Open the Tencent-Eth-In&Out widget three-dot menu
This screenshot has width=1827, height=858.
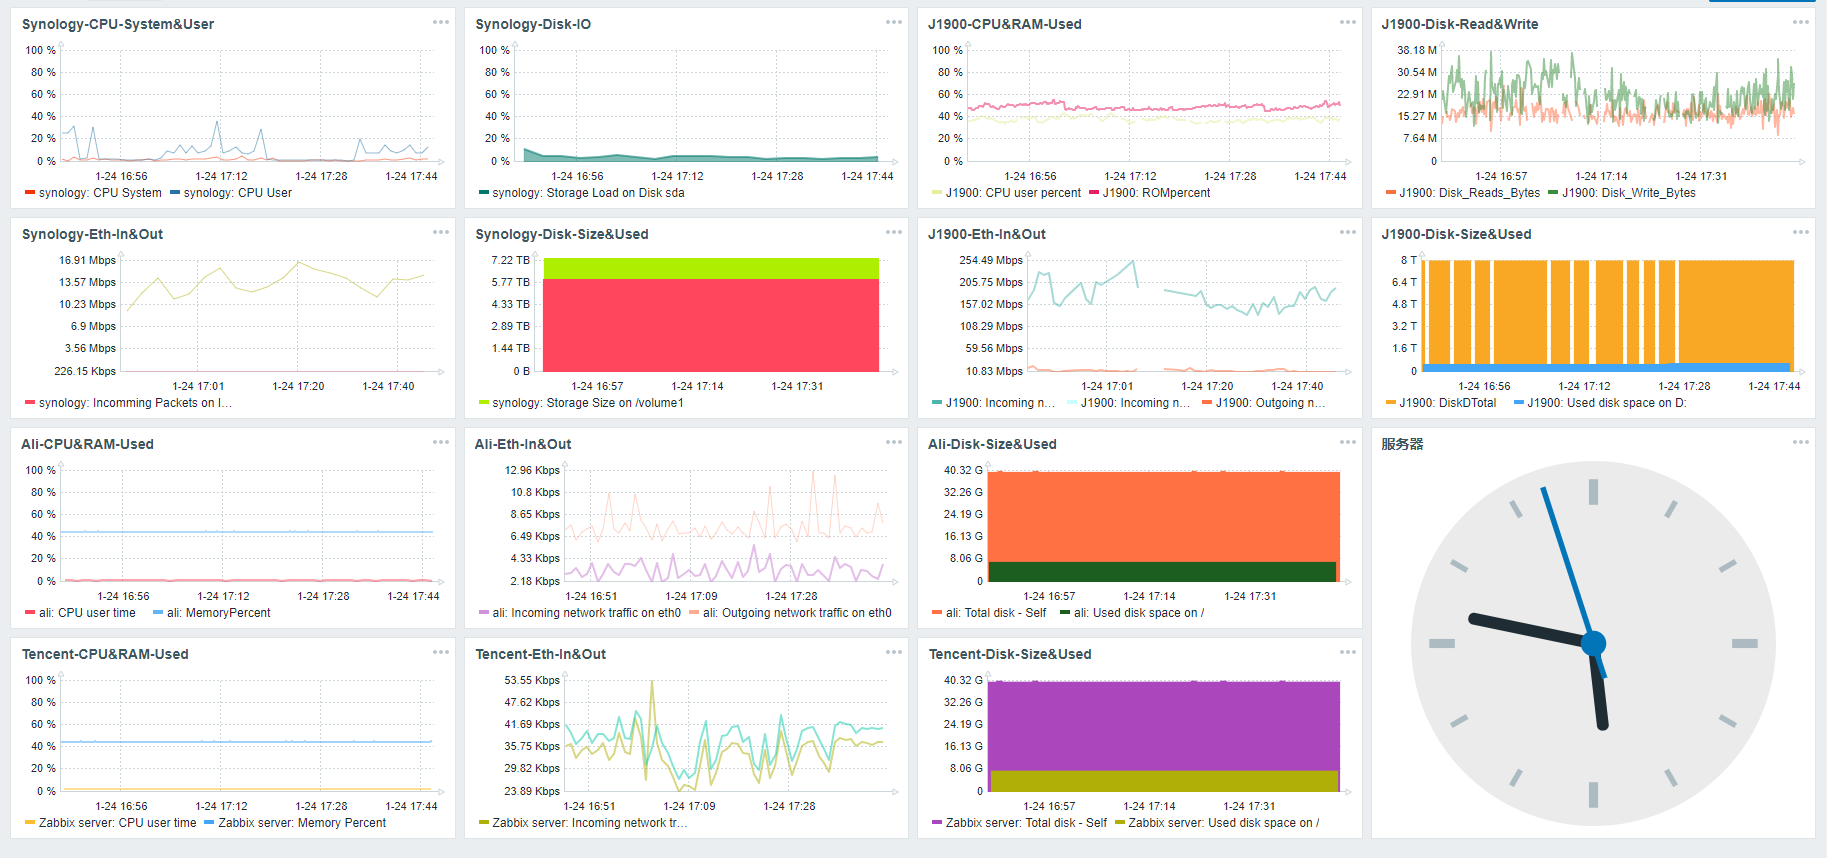(x=893, y=652)
